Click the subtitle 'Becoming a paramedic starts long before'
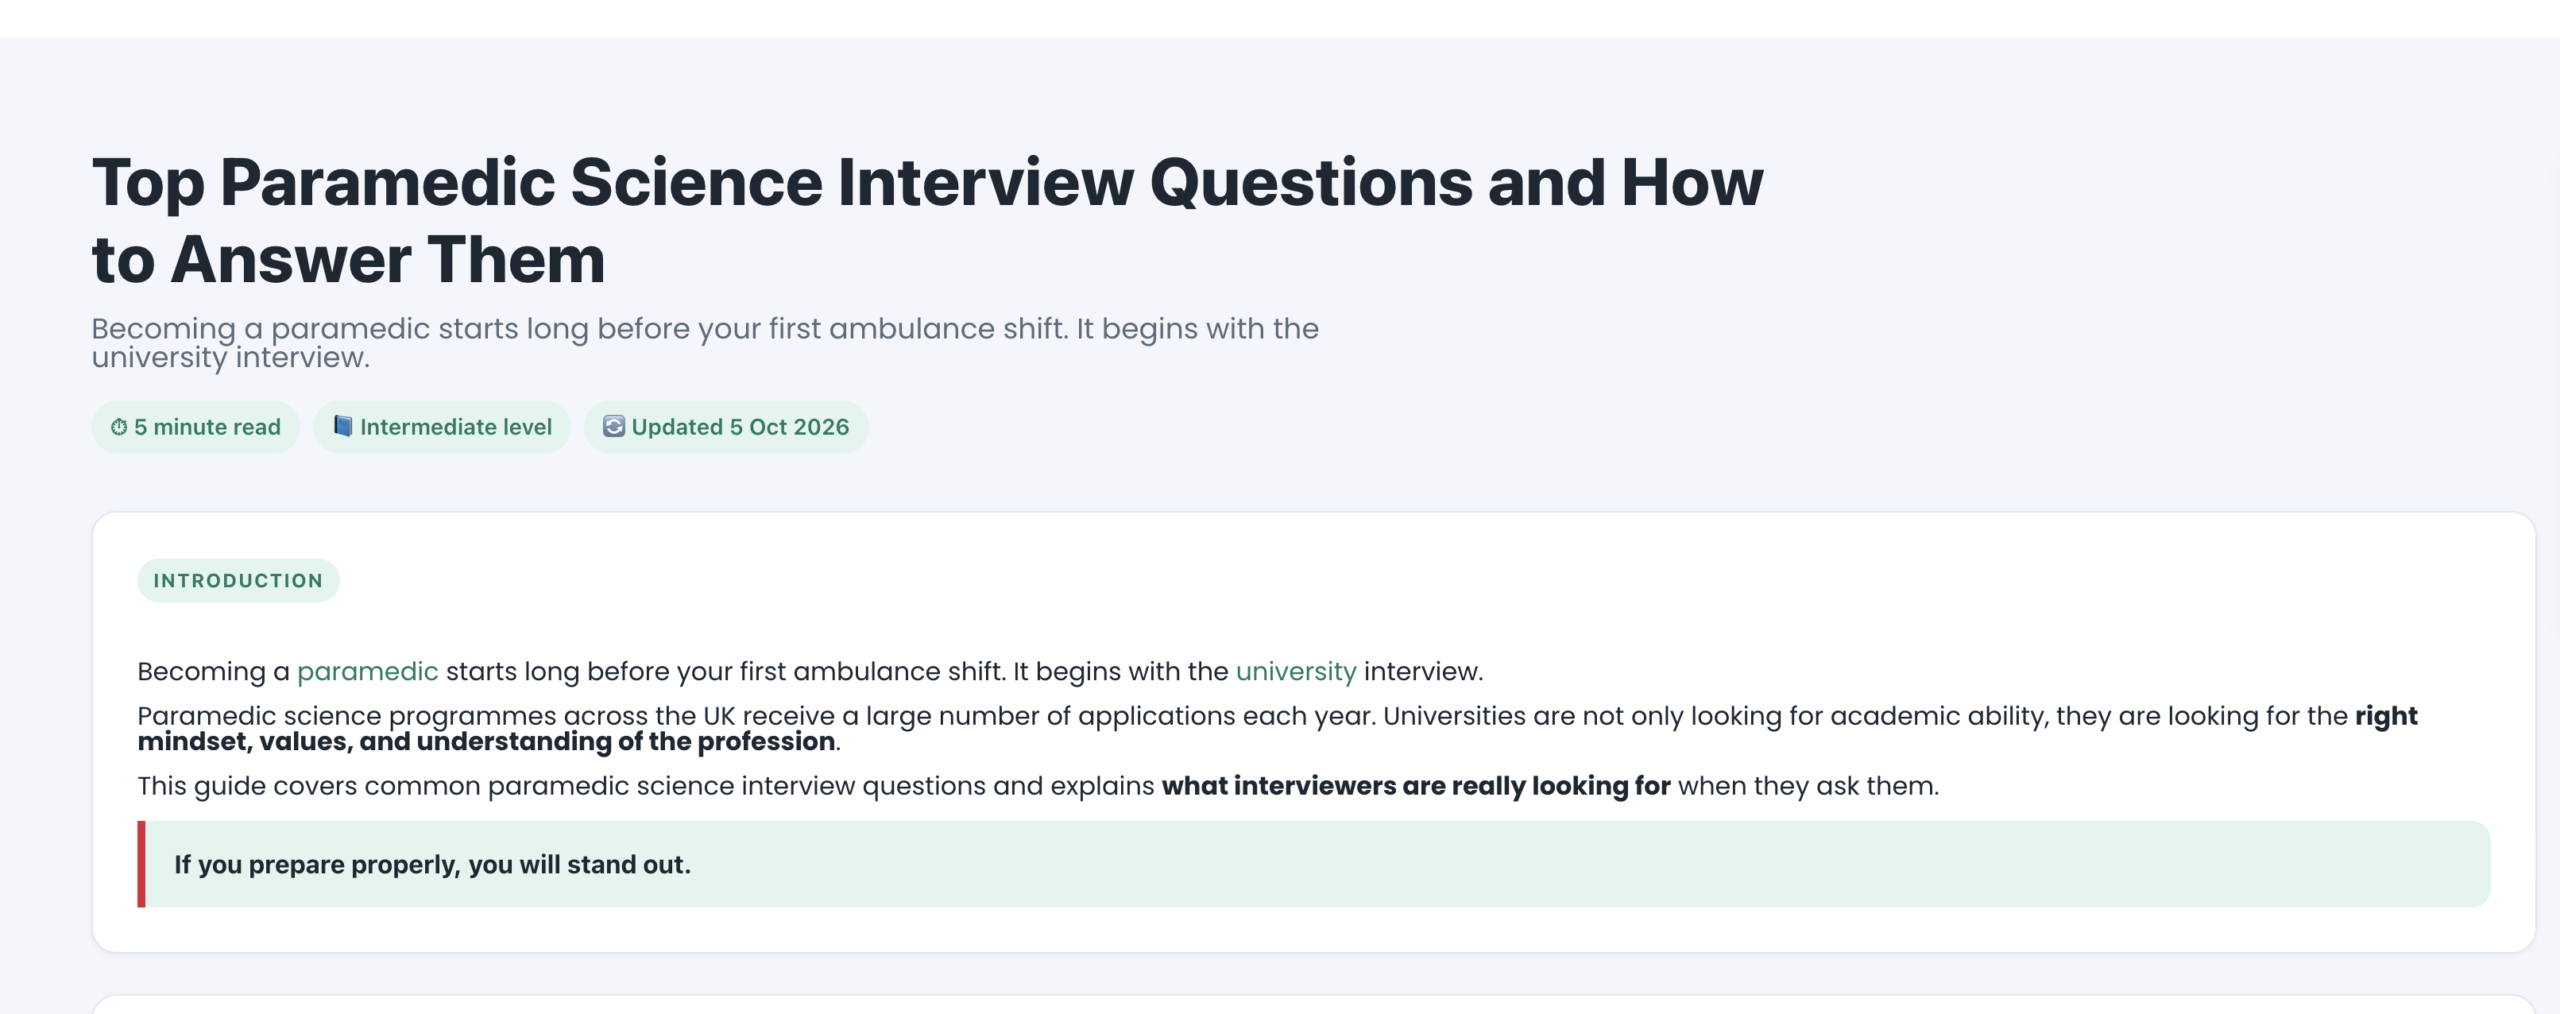This screenshot has height=1014, width=2560. pyautogui.click(x=705, y=343)
